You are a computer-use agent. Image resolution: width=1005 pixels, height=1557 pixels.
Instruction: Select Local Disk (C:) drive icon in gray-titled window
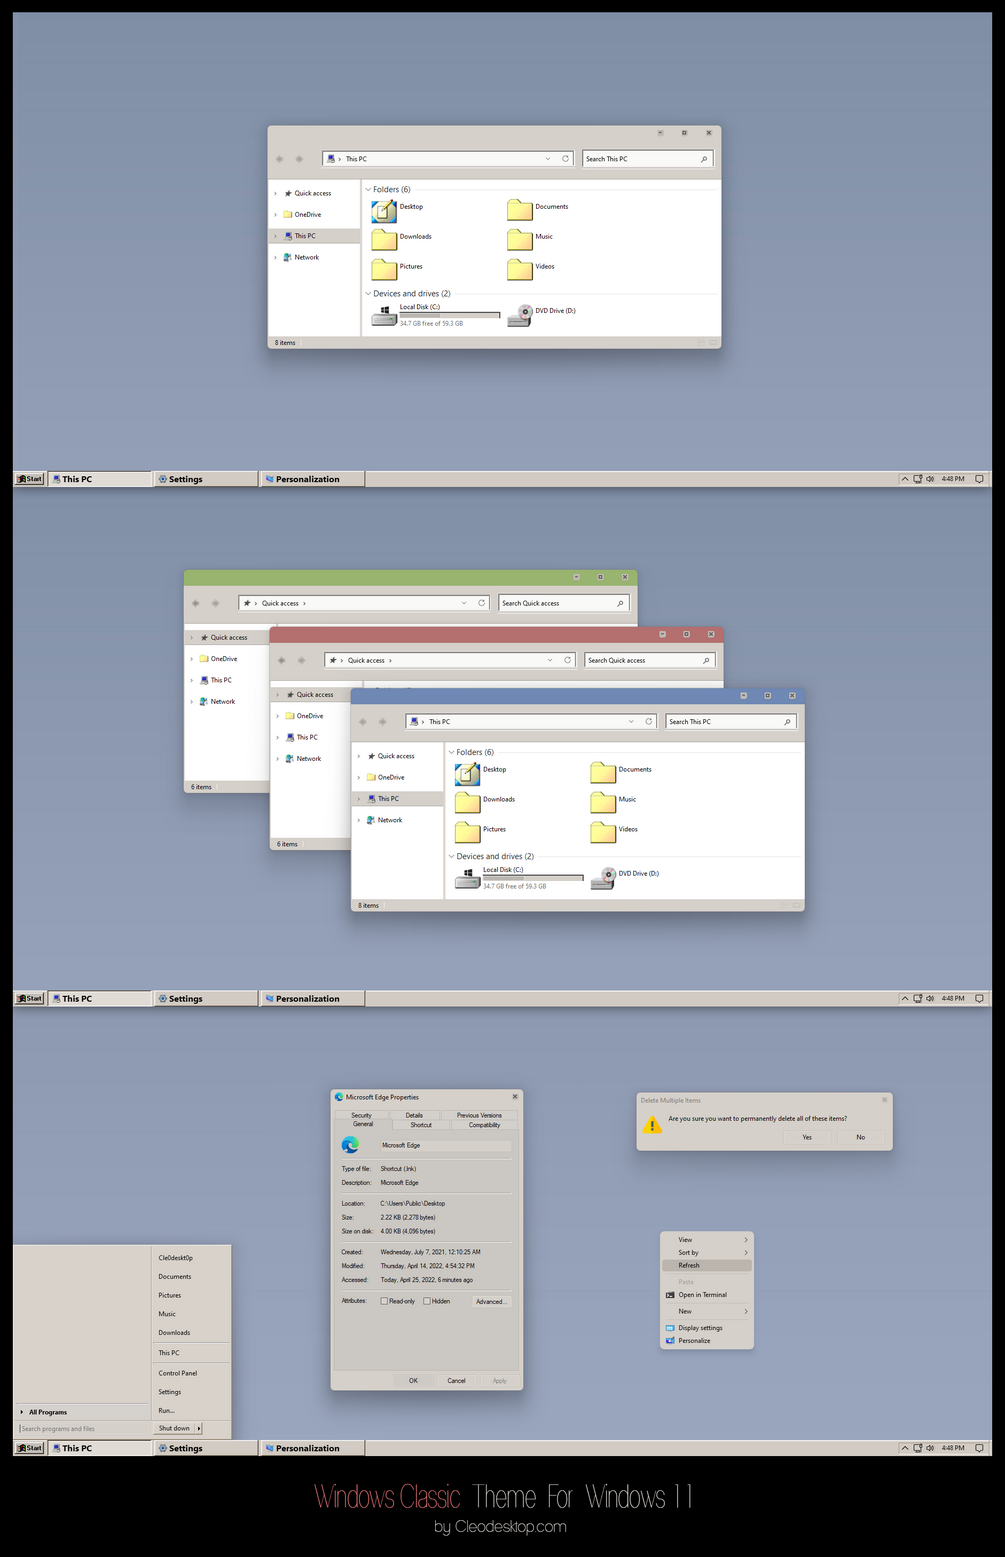(x=384, y=316)
